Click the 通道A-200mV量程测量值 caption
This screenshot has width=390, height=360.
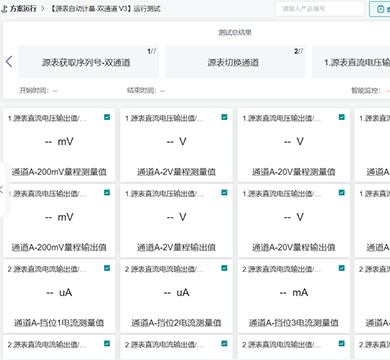pos(59,172)
